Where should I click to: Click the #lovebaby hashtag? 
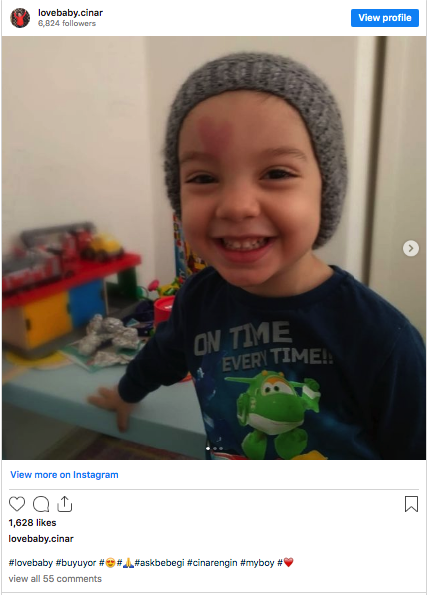pos(31,563)
